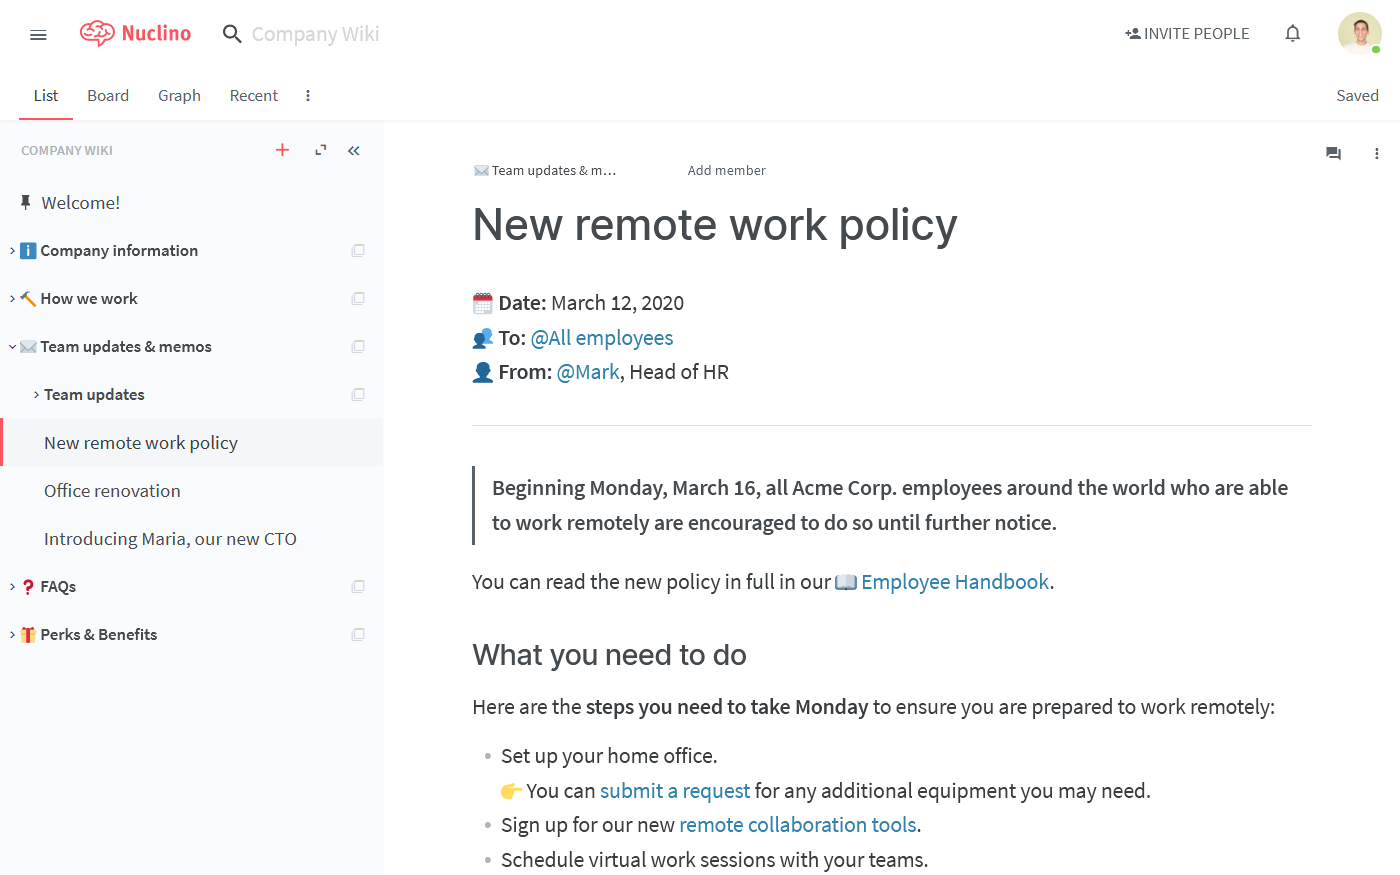Open the Employee Handbook link
This screenshot has width=1400, height=875.
pos(954,581)
